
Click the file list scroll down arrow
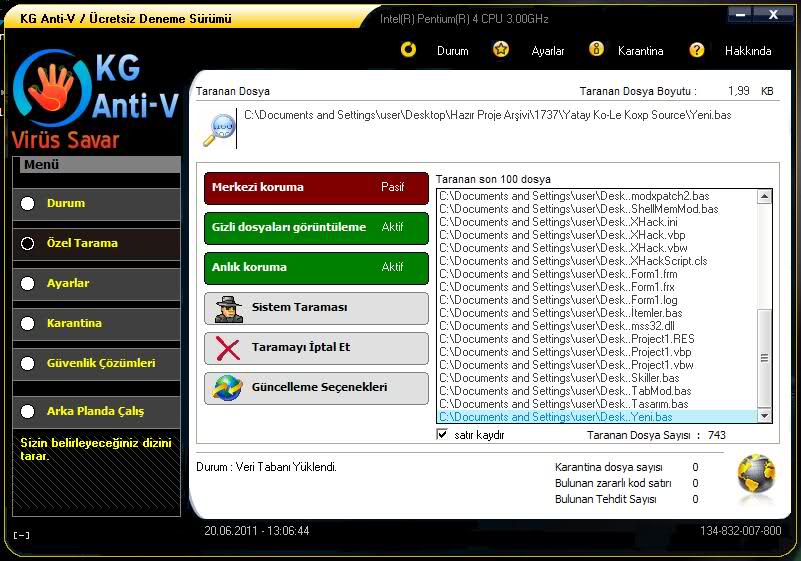pyautogui.click(x=765, y=416)
